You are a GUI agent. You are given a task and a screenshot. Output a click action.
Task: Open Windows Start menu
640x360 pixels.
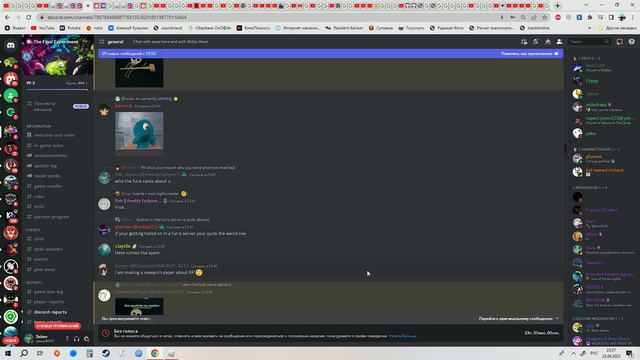pos(7,353)
